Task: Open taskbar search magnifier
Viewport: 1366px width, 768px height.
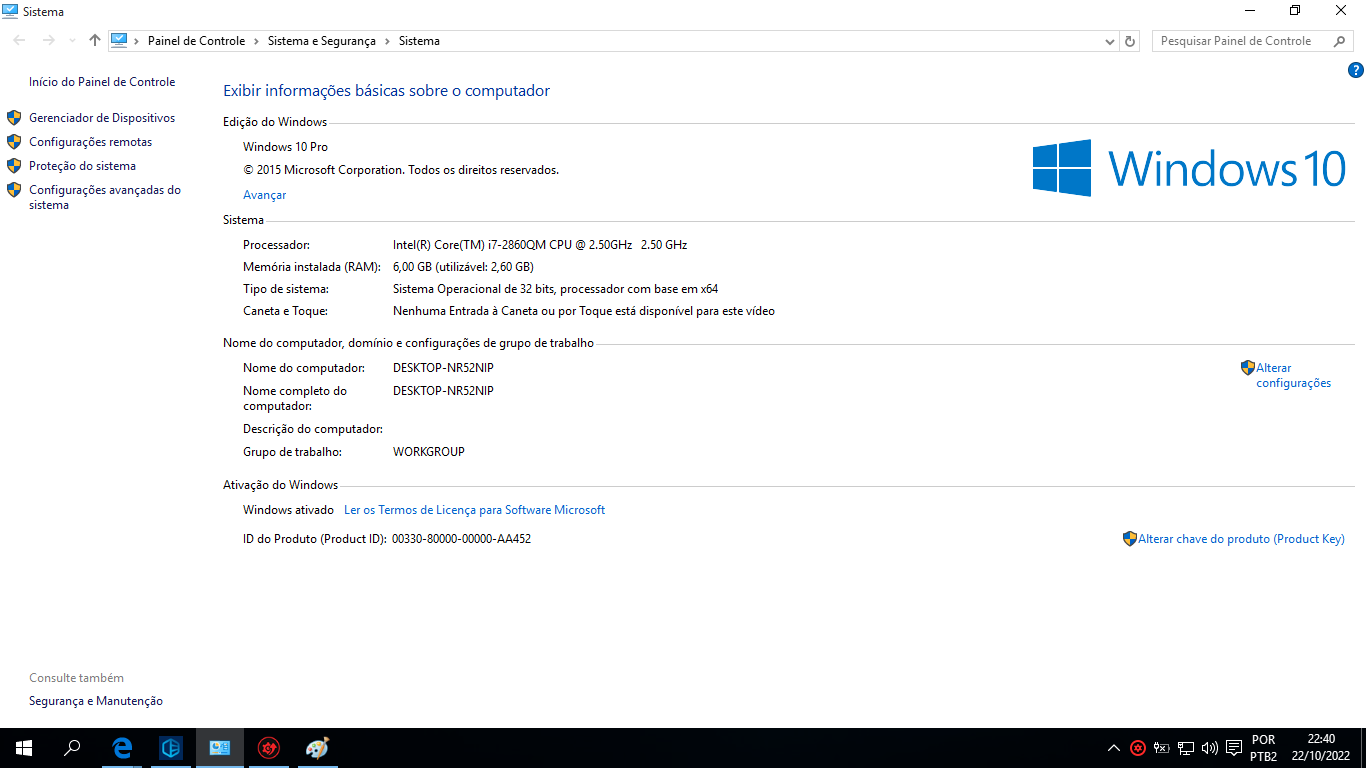Action: click(x=72, y=747)
